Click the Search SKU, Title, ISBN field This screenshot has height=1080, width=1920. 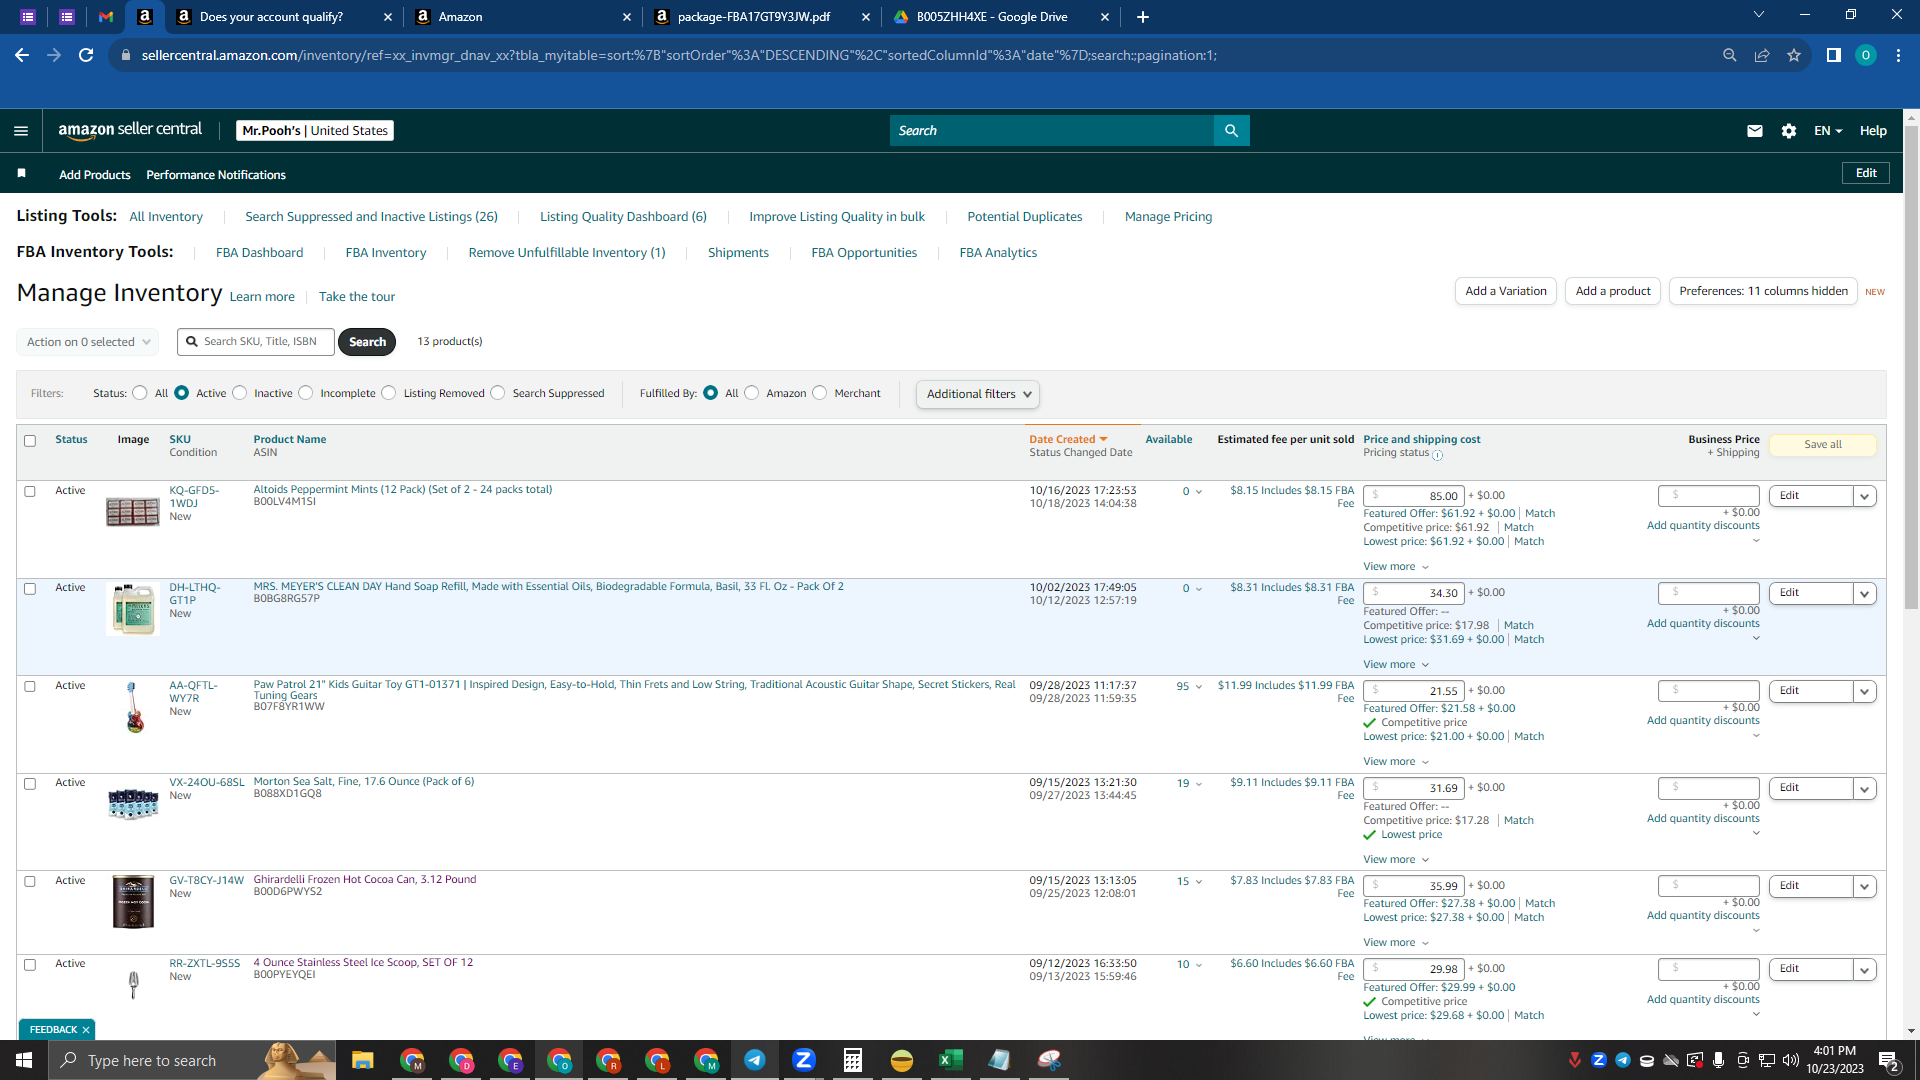256,342
